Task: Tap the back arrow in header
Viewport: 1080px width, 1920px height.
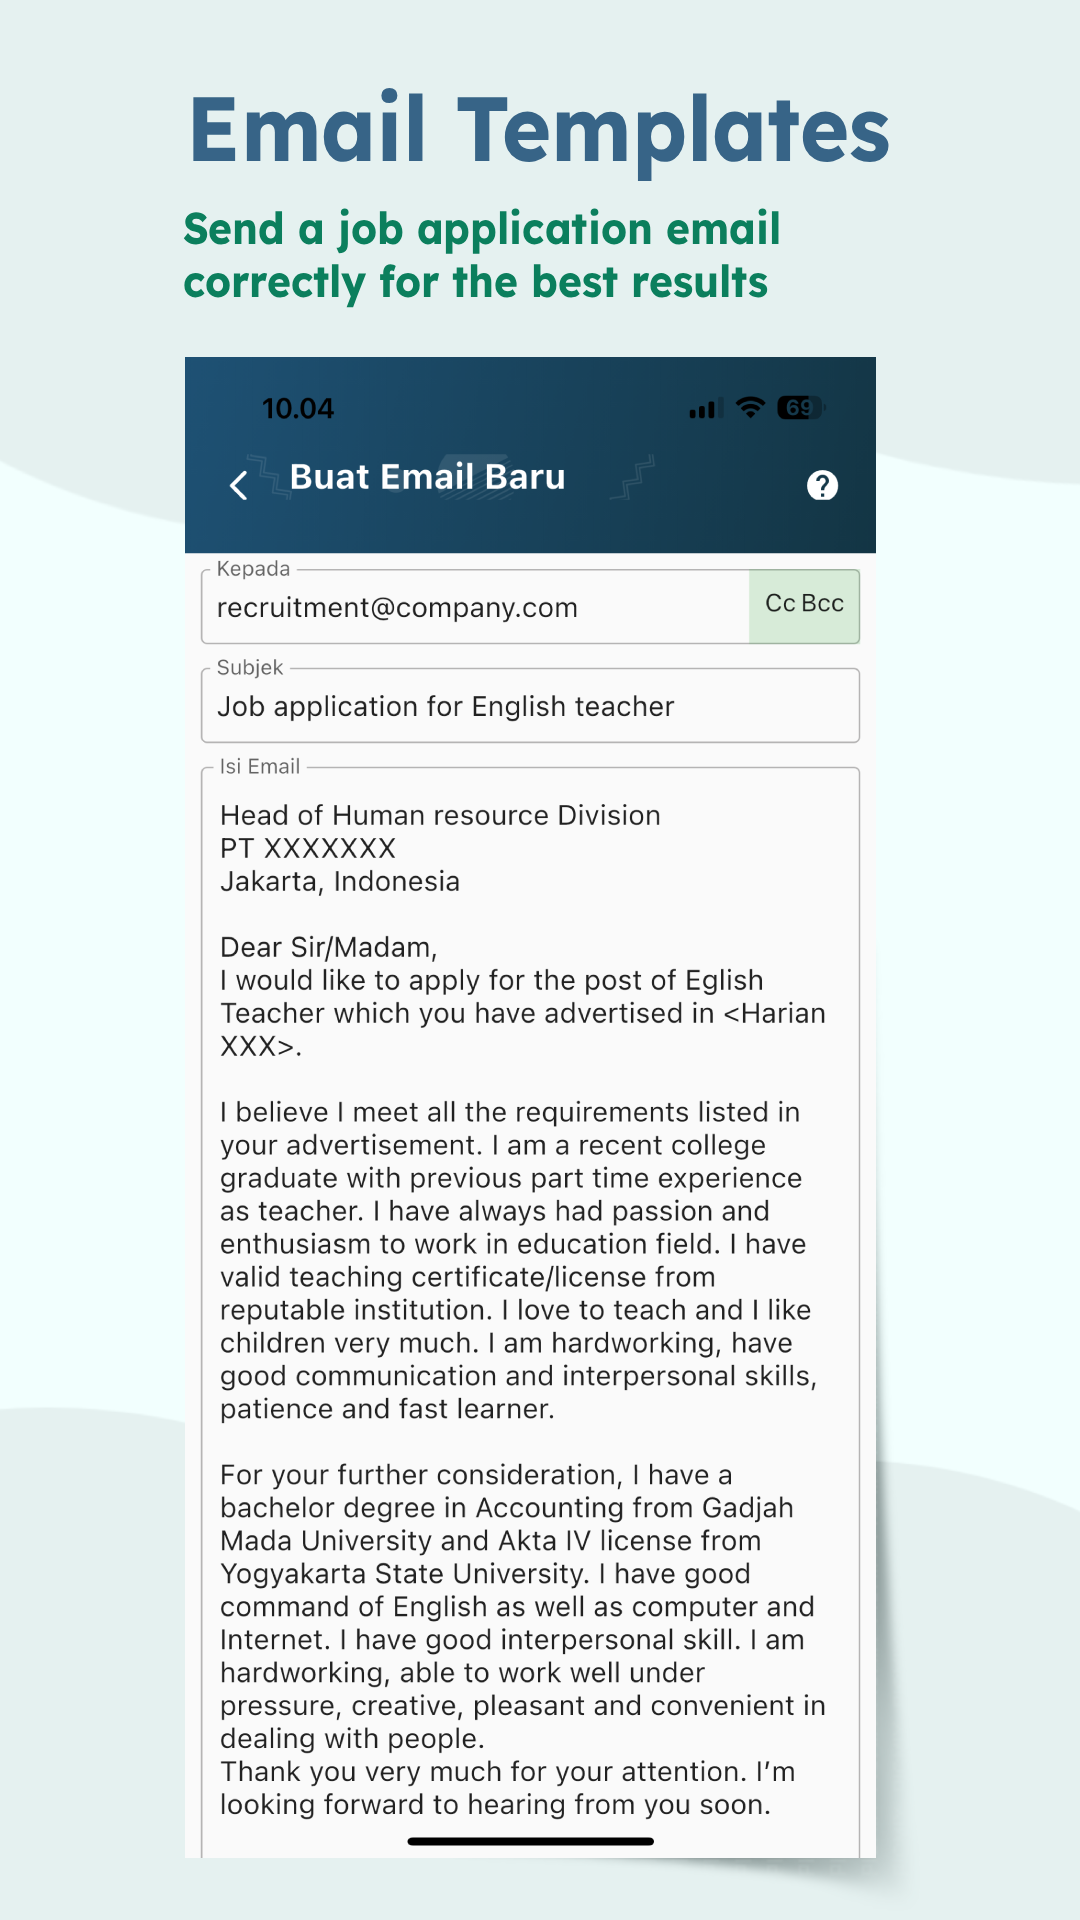Action: (238, 485)
